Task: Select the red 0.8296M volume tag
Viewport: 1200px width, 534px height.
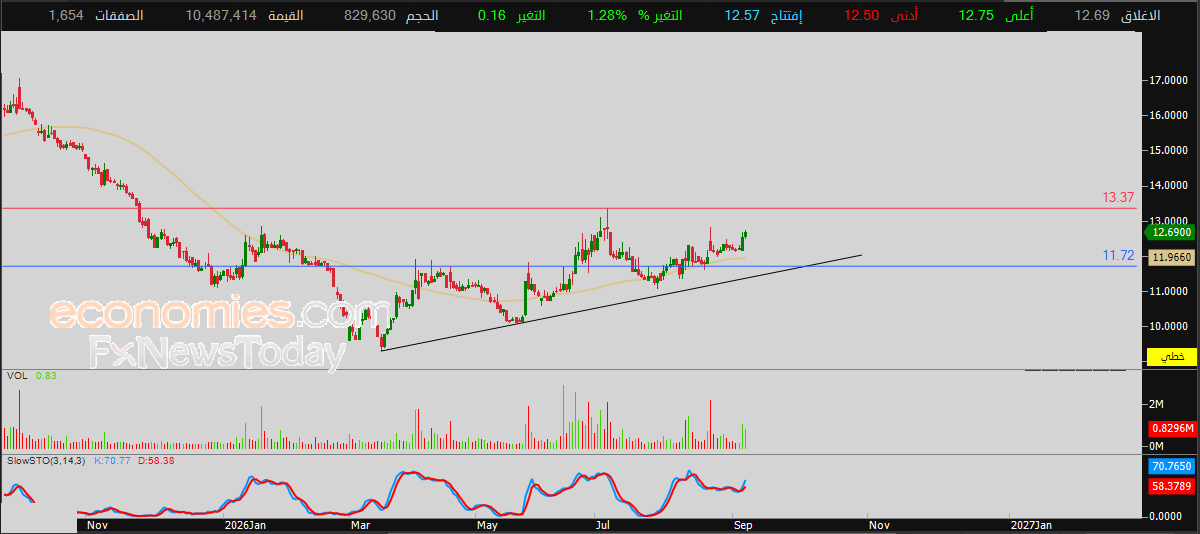Action: [1171, 428]
